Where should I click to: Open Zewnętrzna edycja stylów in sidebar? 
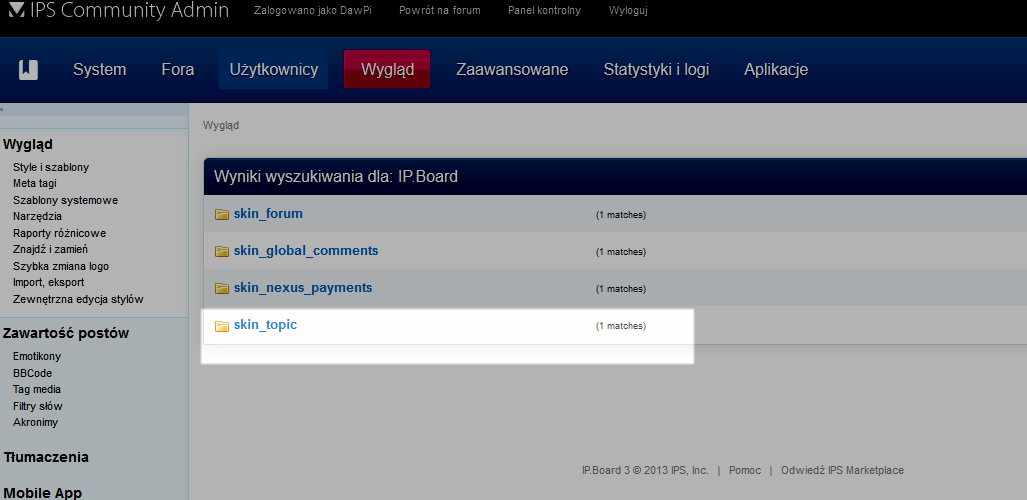78,299
